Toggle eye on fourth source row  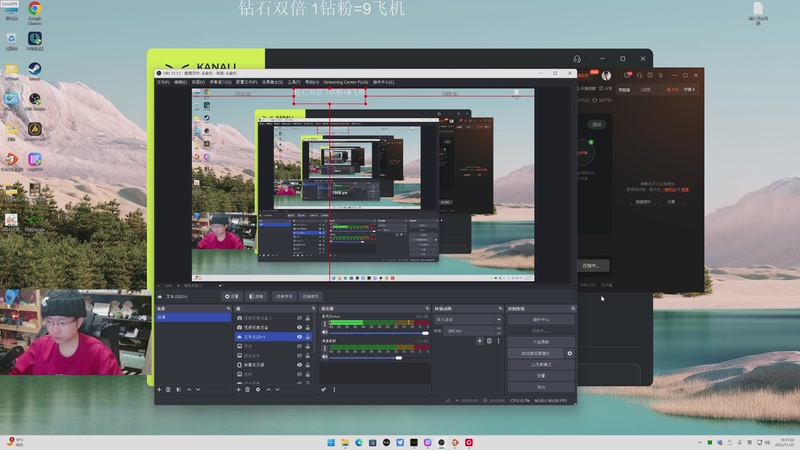299,346
